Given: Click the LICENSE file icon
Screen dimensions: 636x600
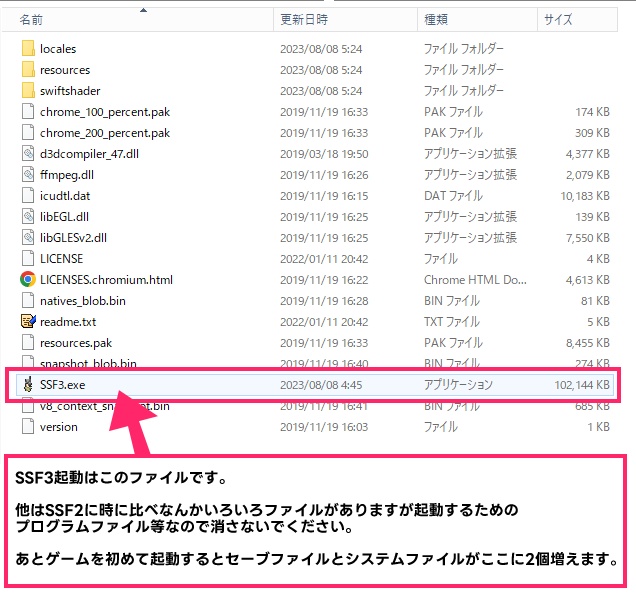Looking at the screenshot, I should tap(28, 258).
